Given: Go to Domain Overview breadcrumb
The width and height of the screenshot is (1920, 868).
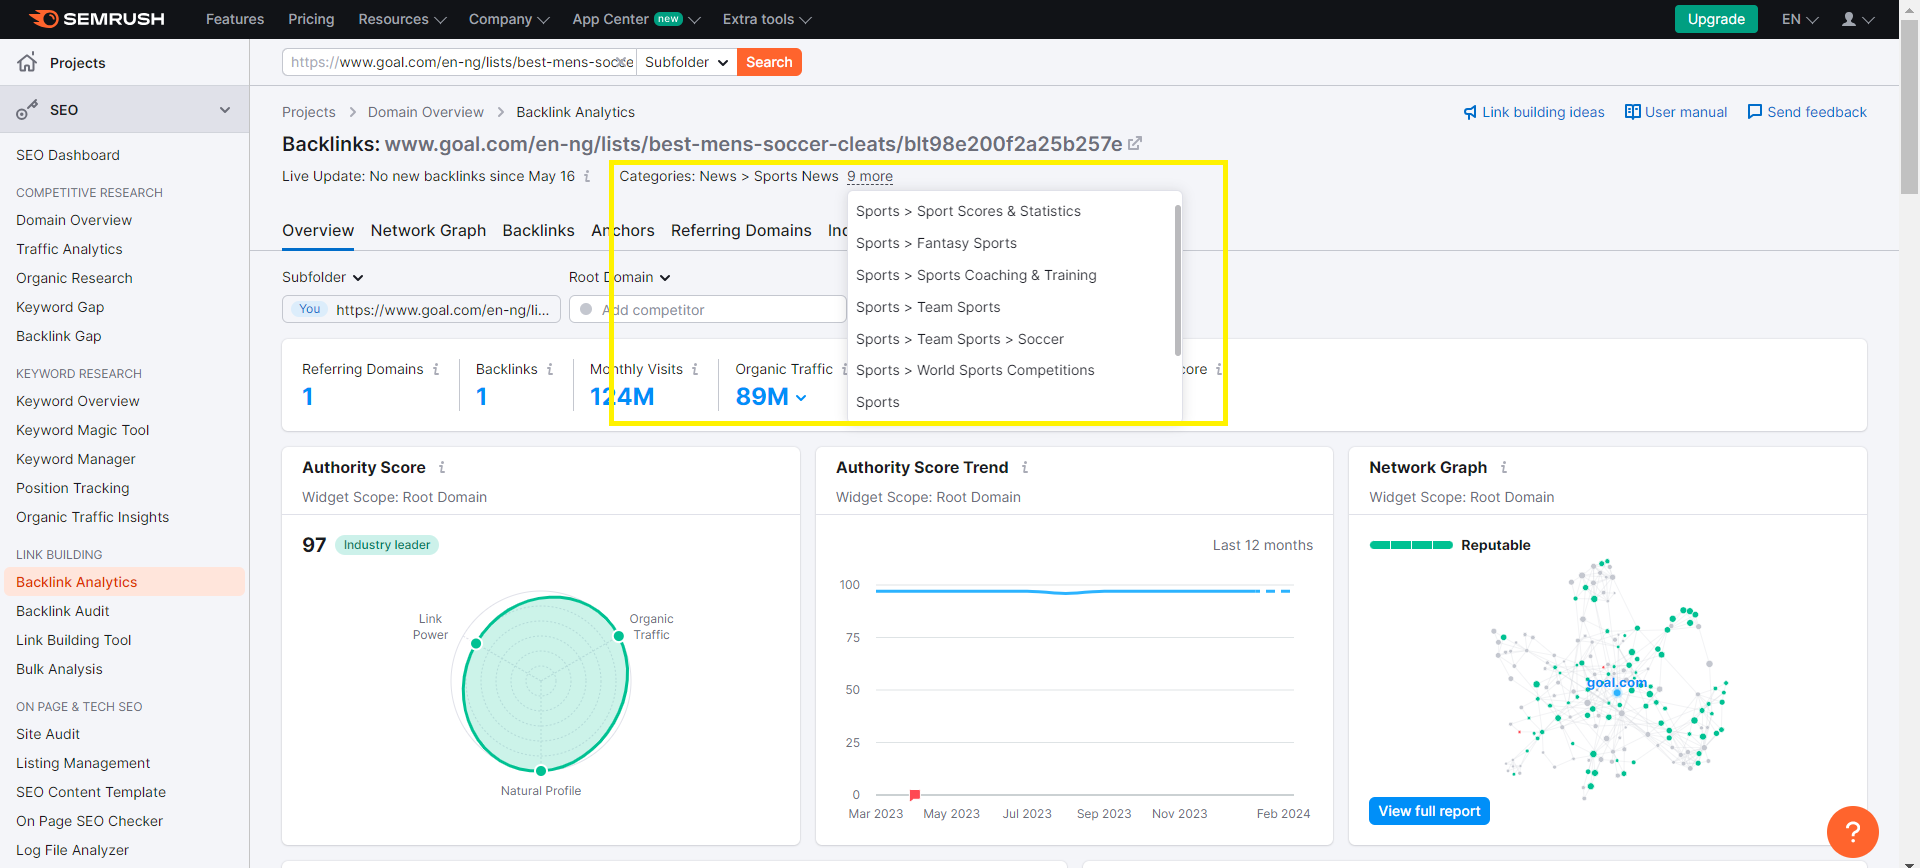Looking at the screenshot, I should point(426,112).
